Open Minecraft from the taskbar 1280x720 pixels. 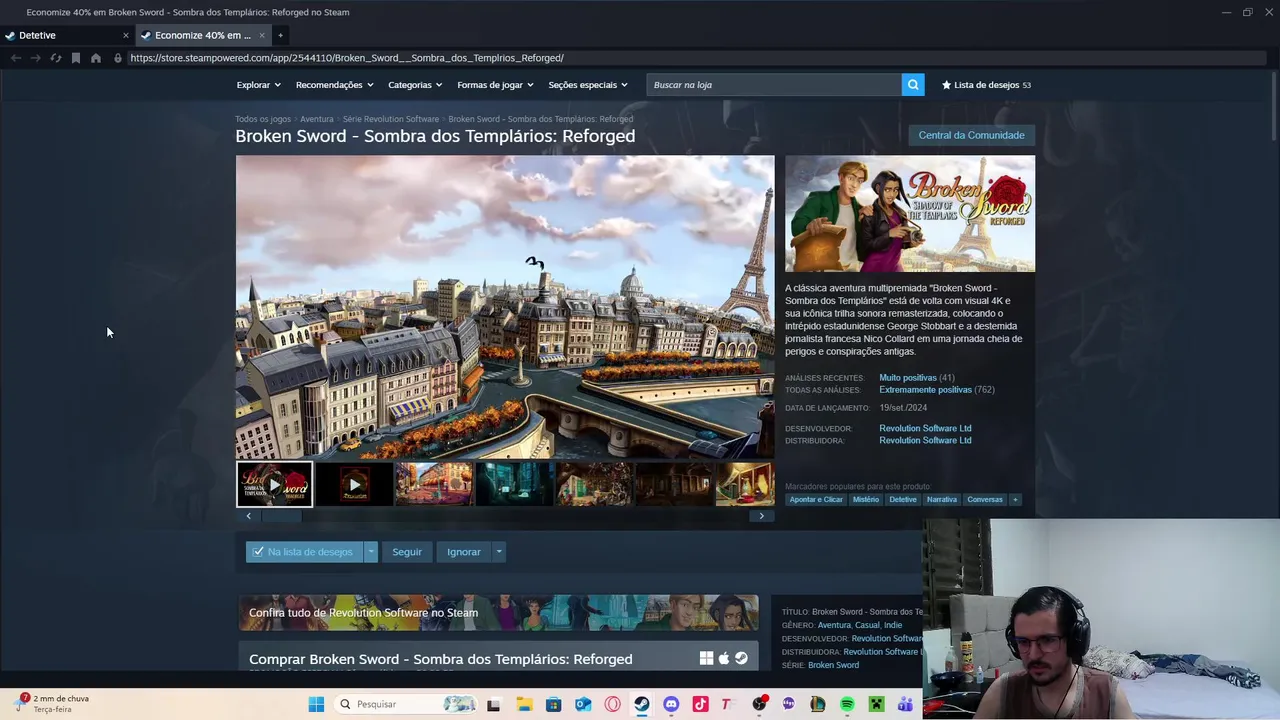pos(876,704)
